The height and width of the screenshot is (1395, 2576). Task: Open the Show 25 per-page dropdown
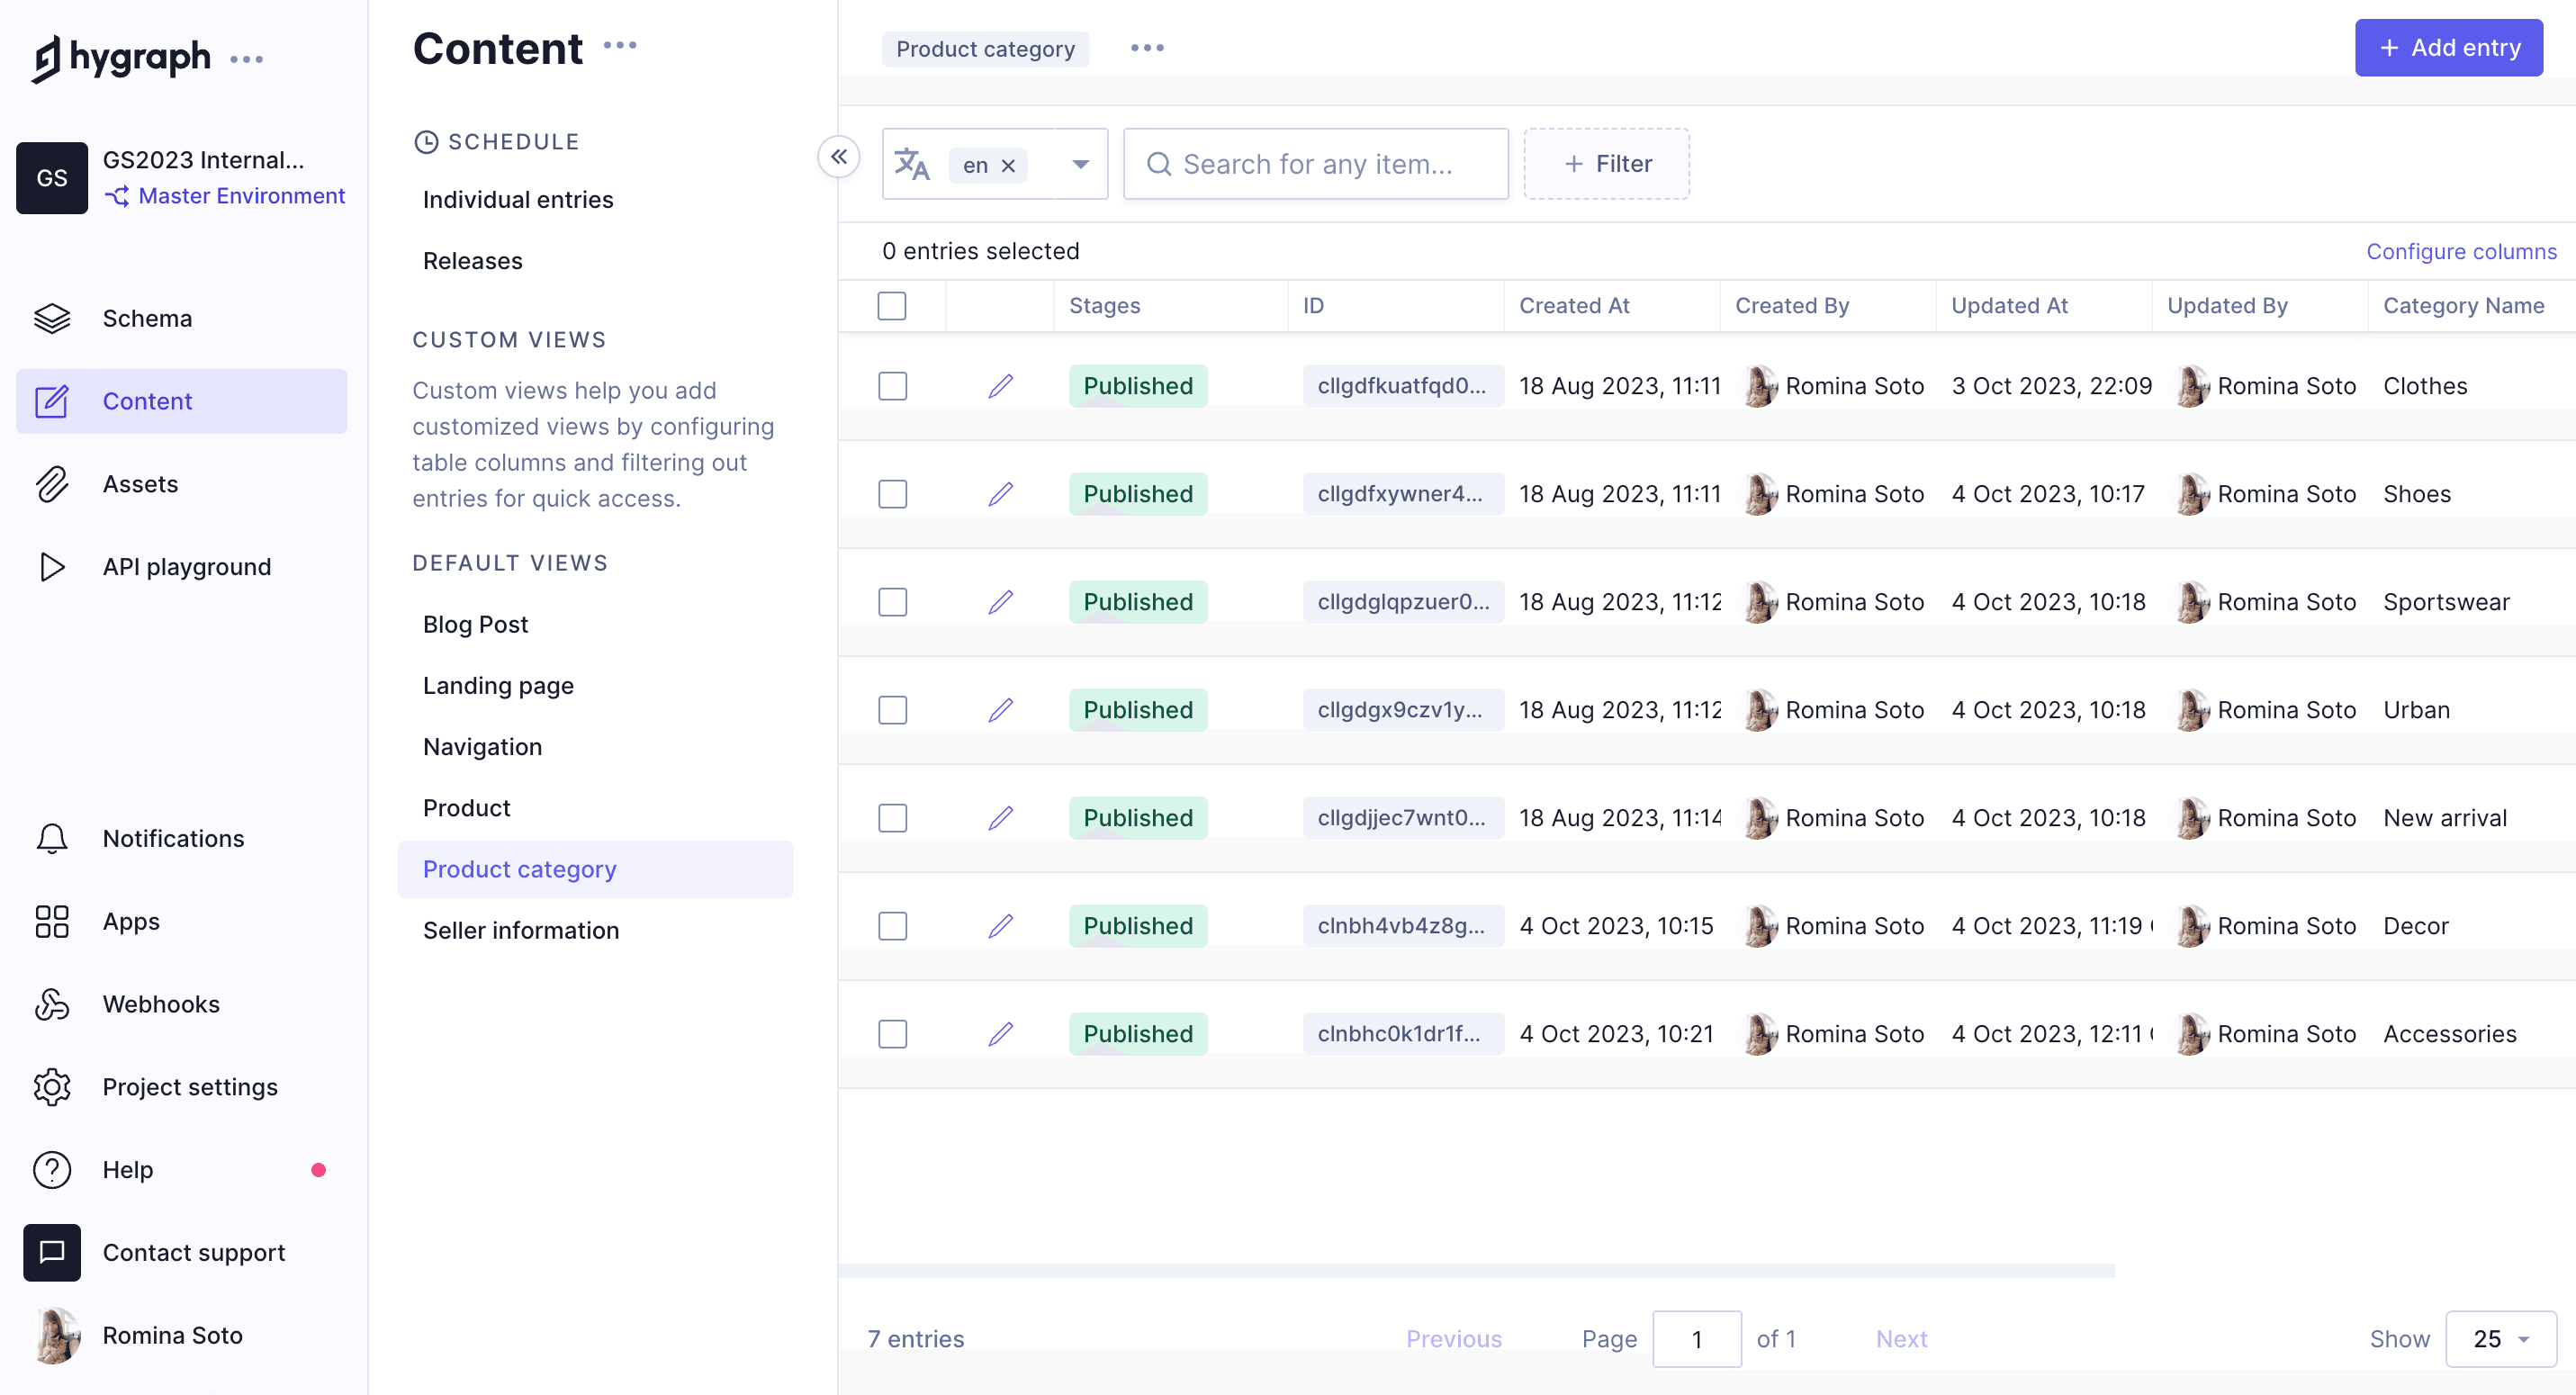pos(2500,1339)
